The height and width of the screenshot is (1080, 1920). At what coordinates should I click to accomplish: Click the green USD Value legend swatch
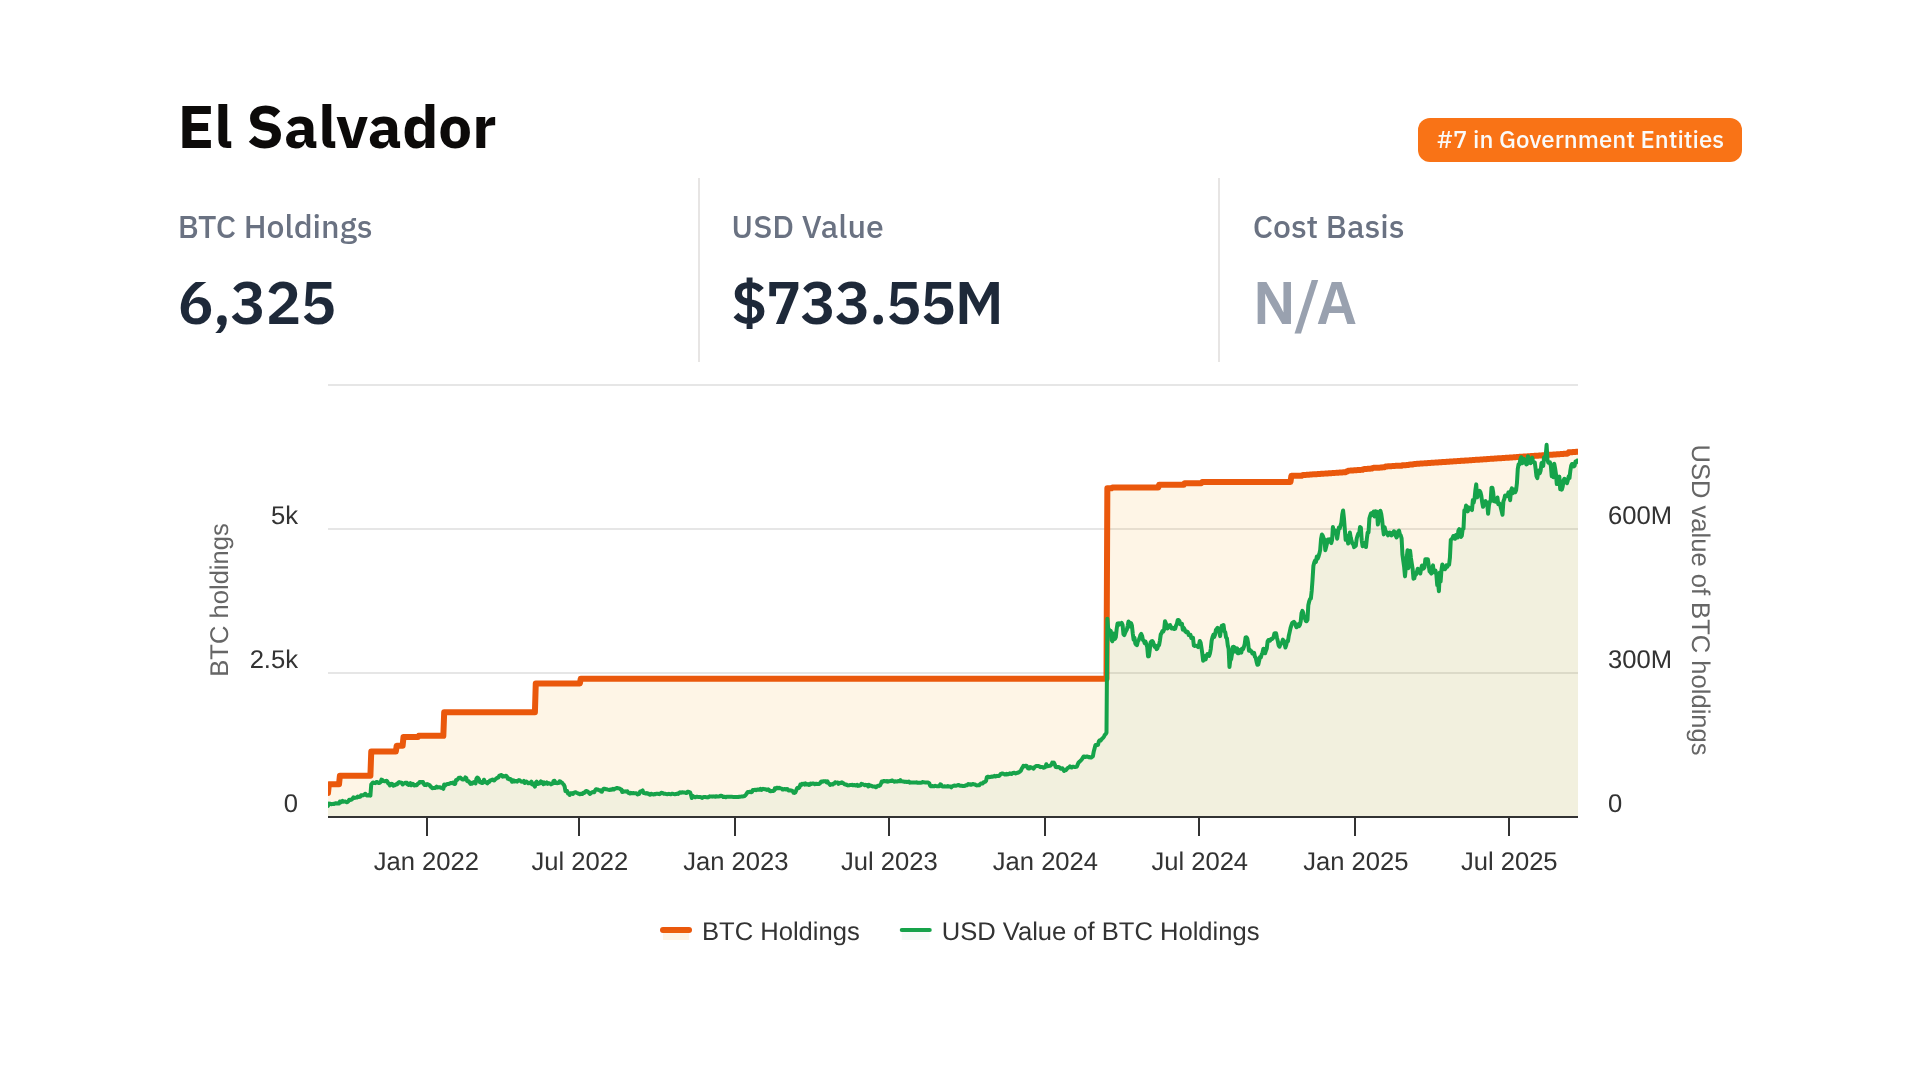[x=915, y=931]
